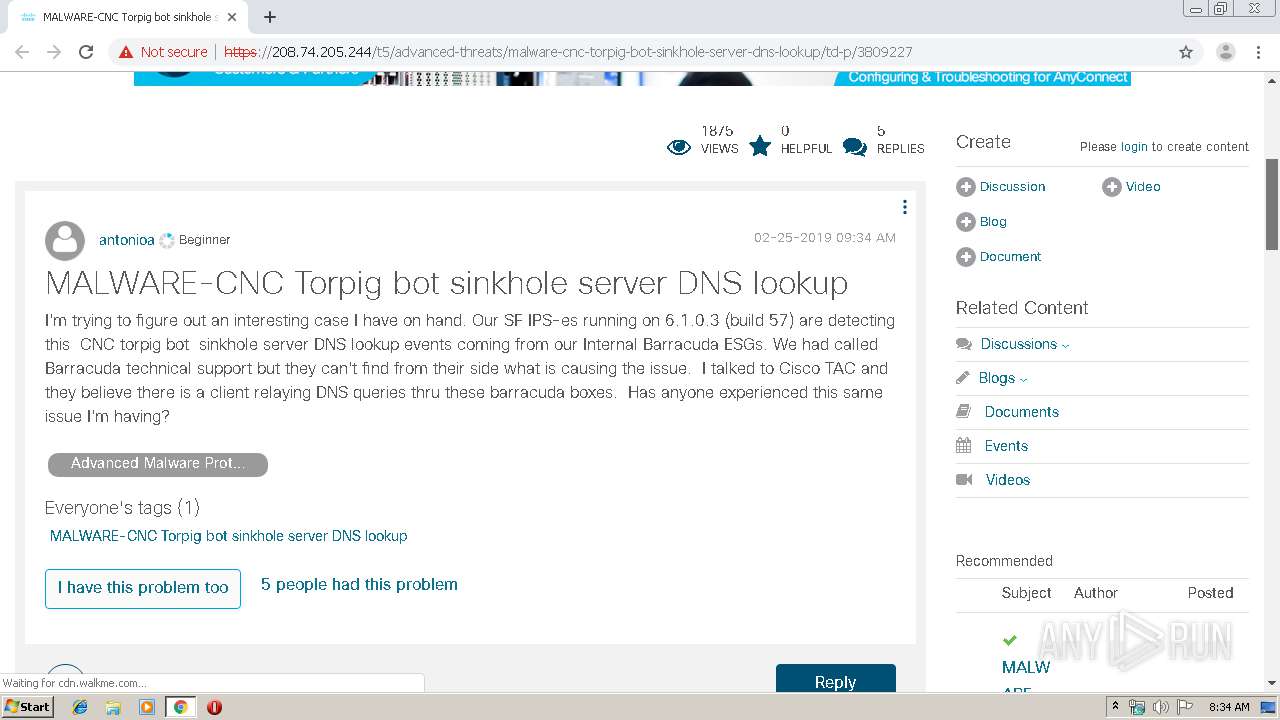1280x720 pixels.
Task: Open the MALWARE-CNC Torpig bot tag link
Action: (228, 536)
